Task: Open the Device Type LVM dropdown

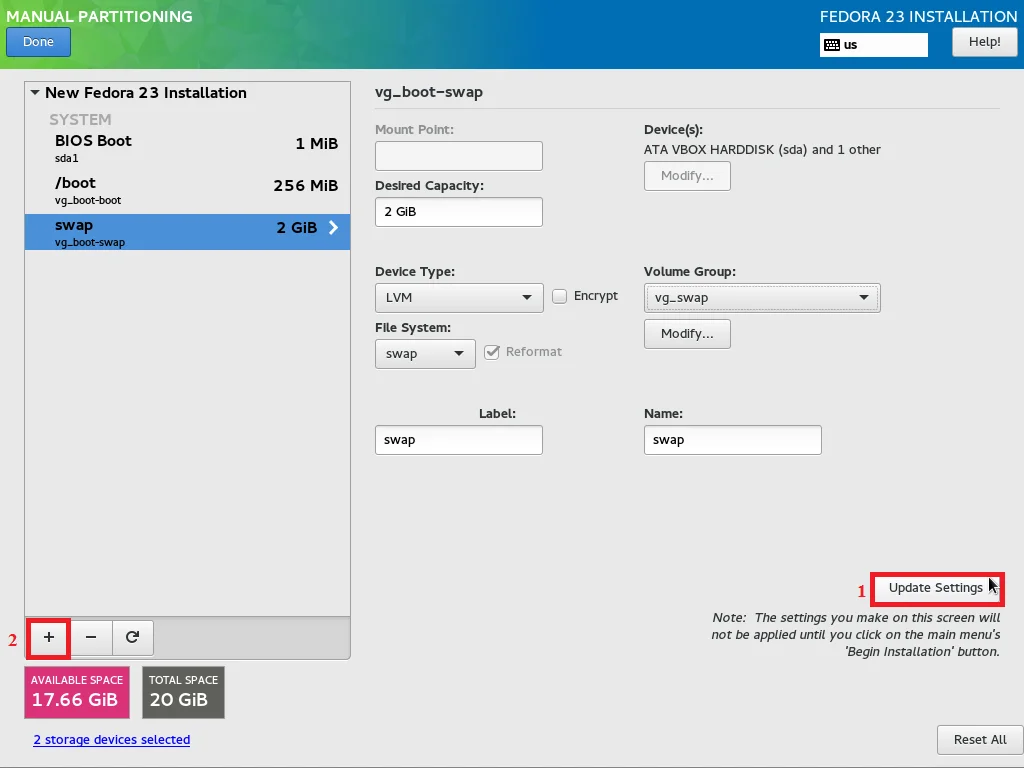Action: [x=459, y=298]
